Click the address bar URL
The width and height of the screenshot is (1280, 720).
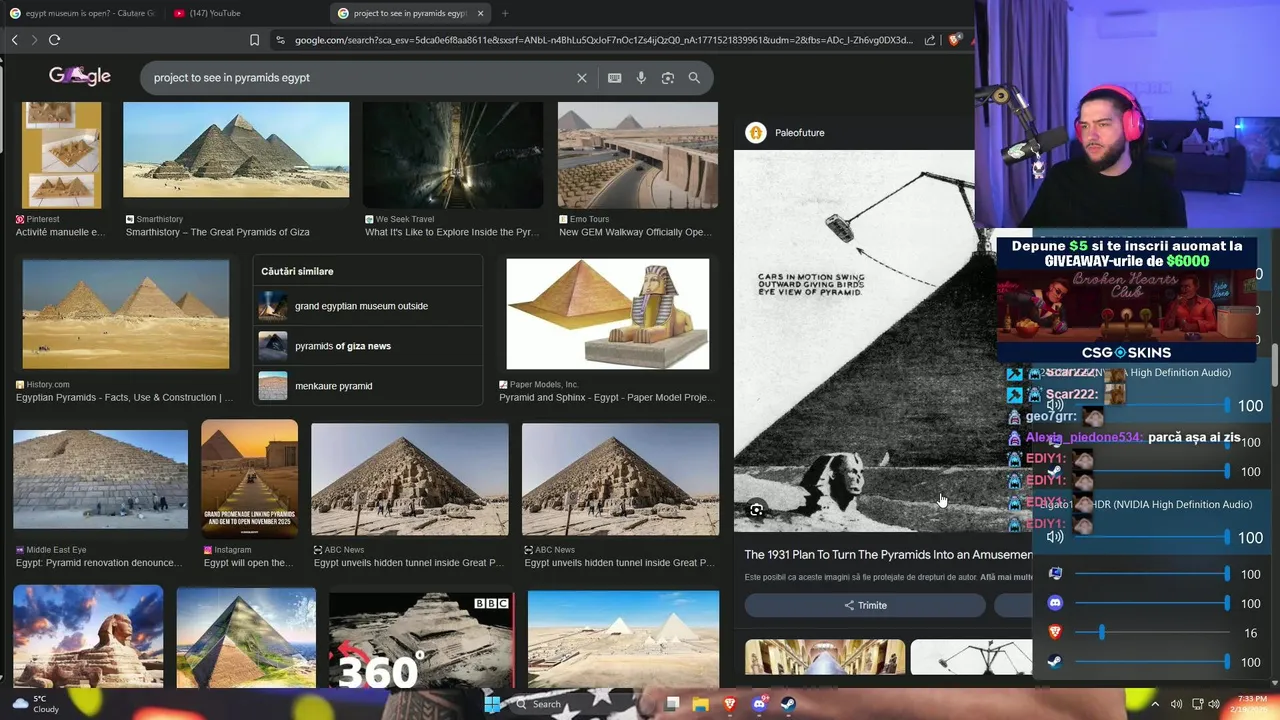pyautogui.click(x=604, y=40)
